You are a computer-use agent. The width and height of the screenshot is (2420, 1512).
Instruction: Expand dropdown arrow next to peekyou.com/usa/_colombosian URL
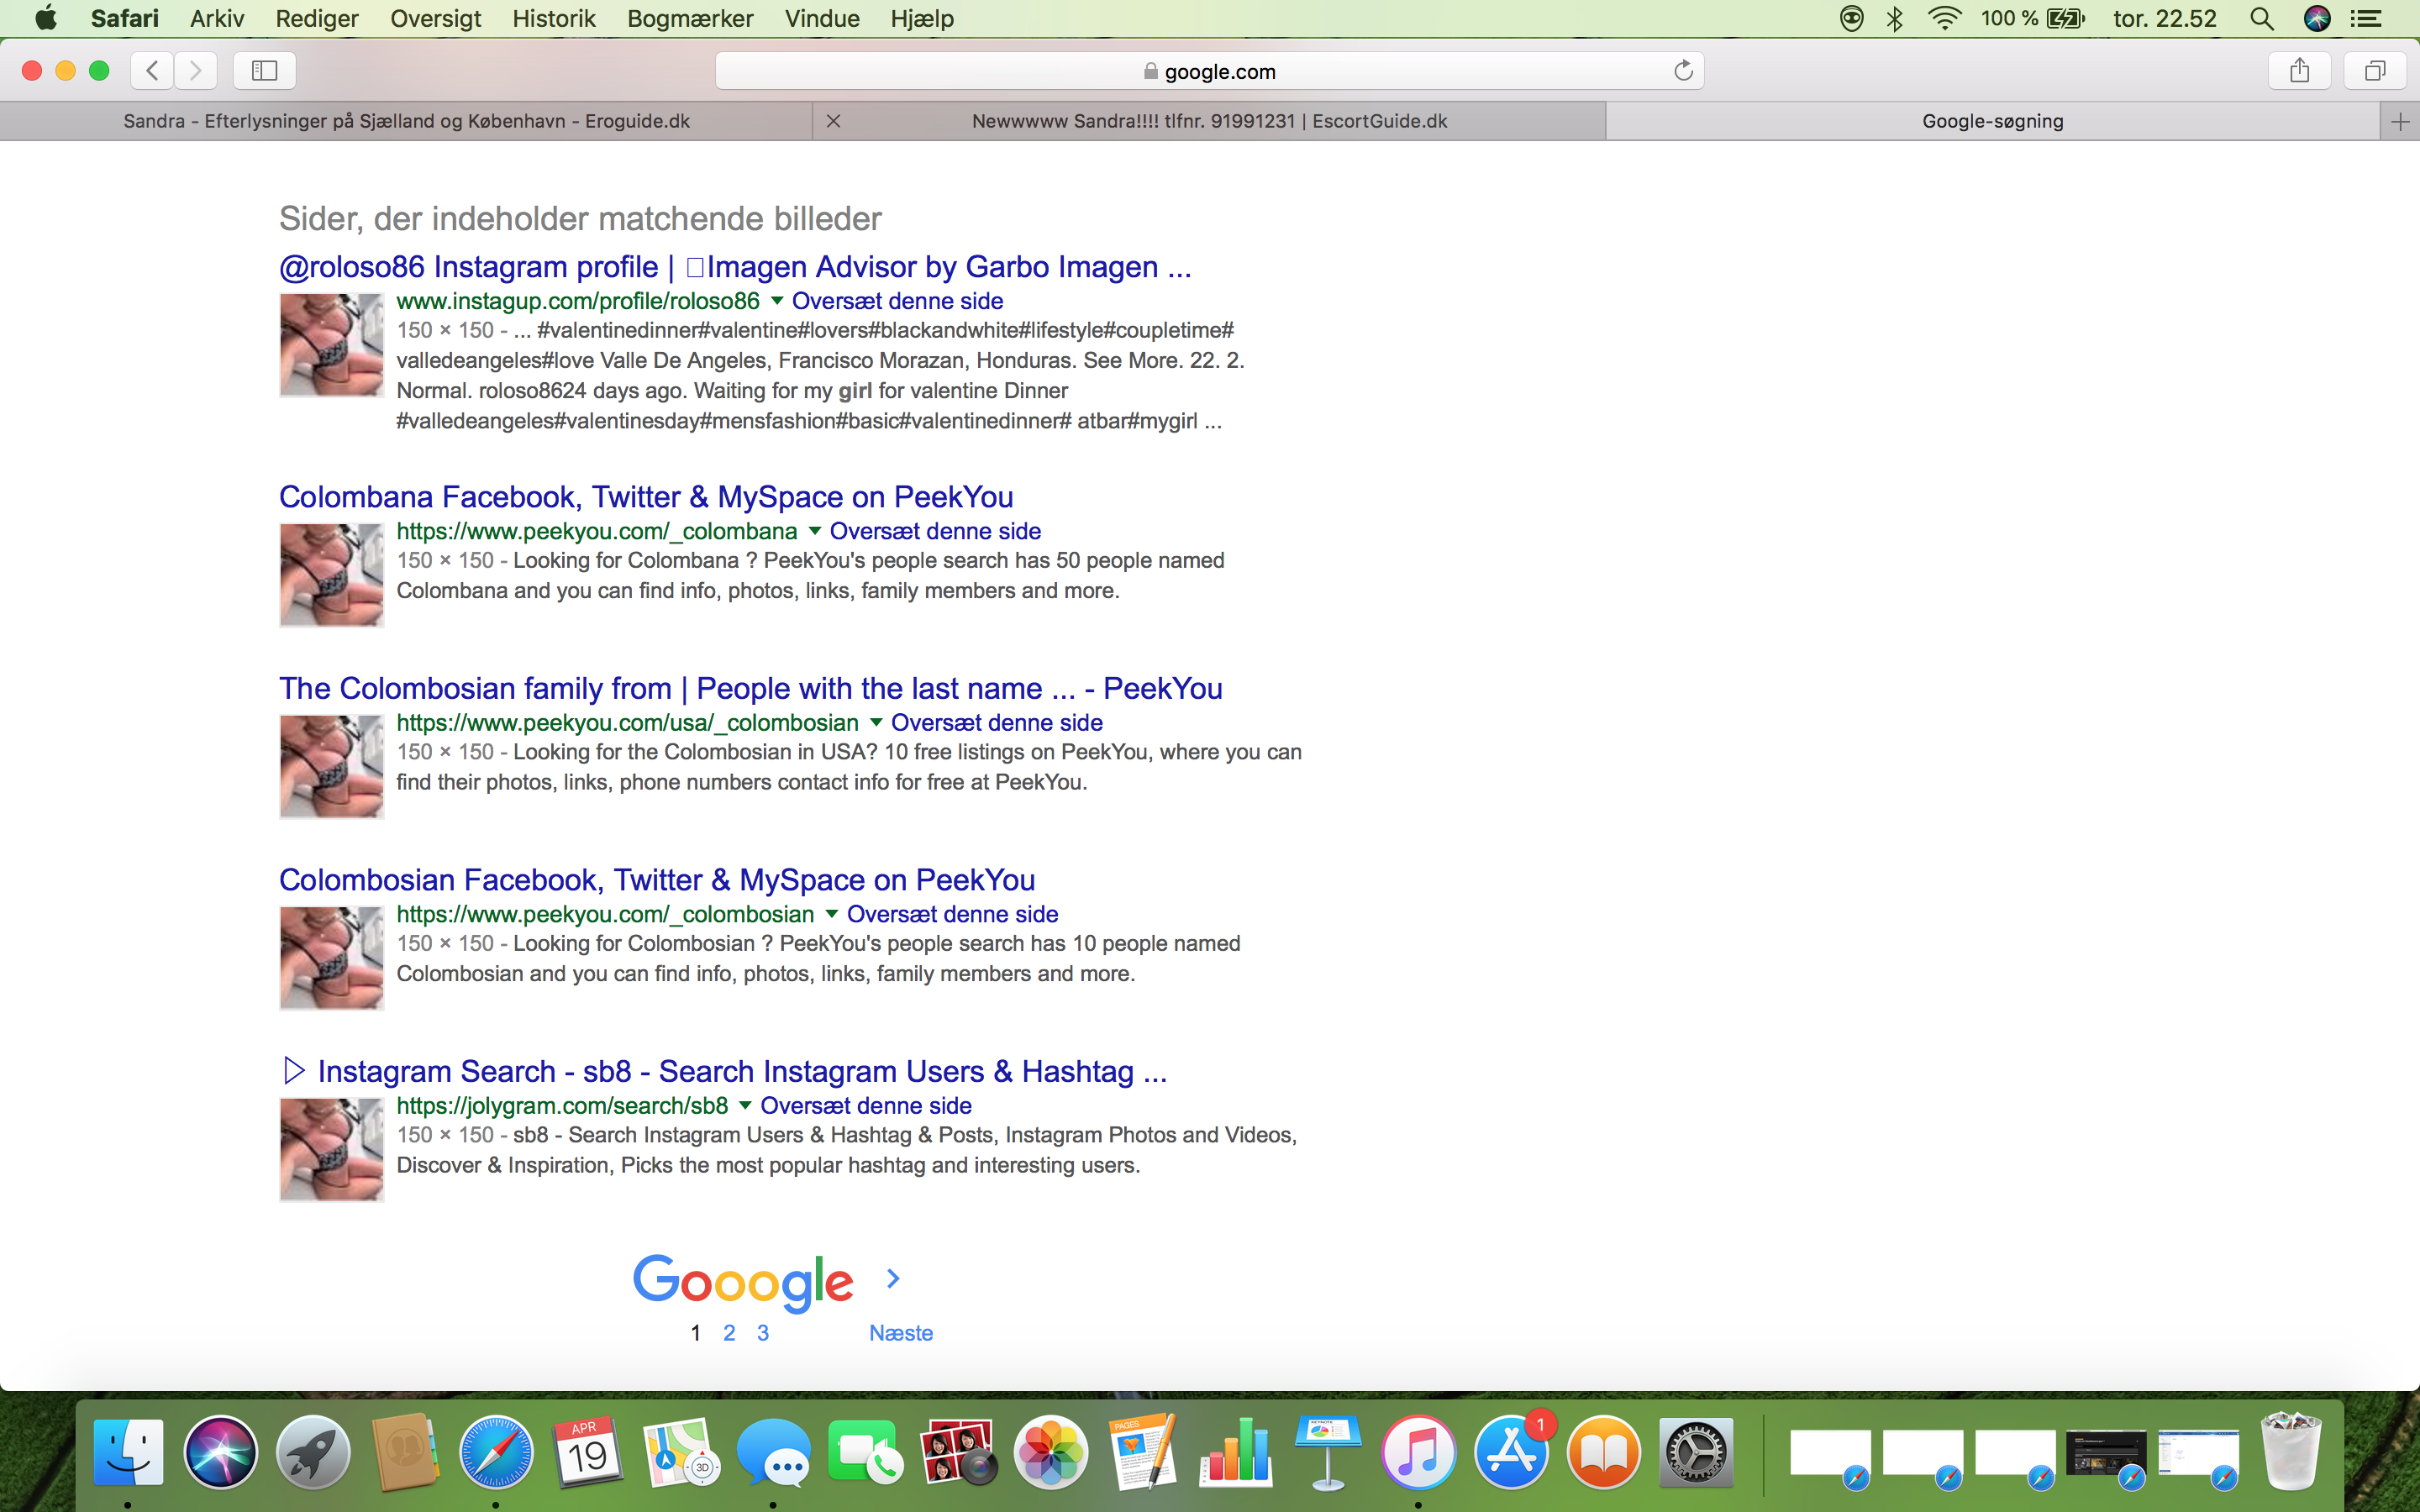point(876,723)
